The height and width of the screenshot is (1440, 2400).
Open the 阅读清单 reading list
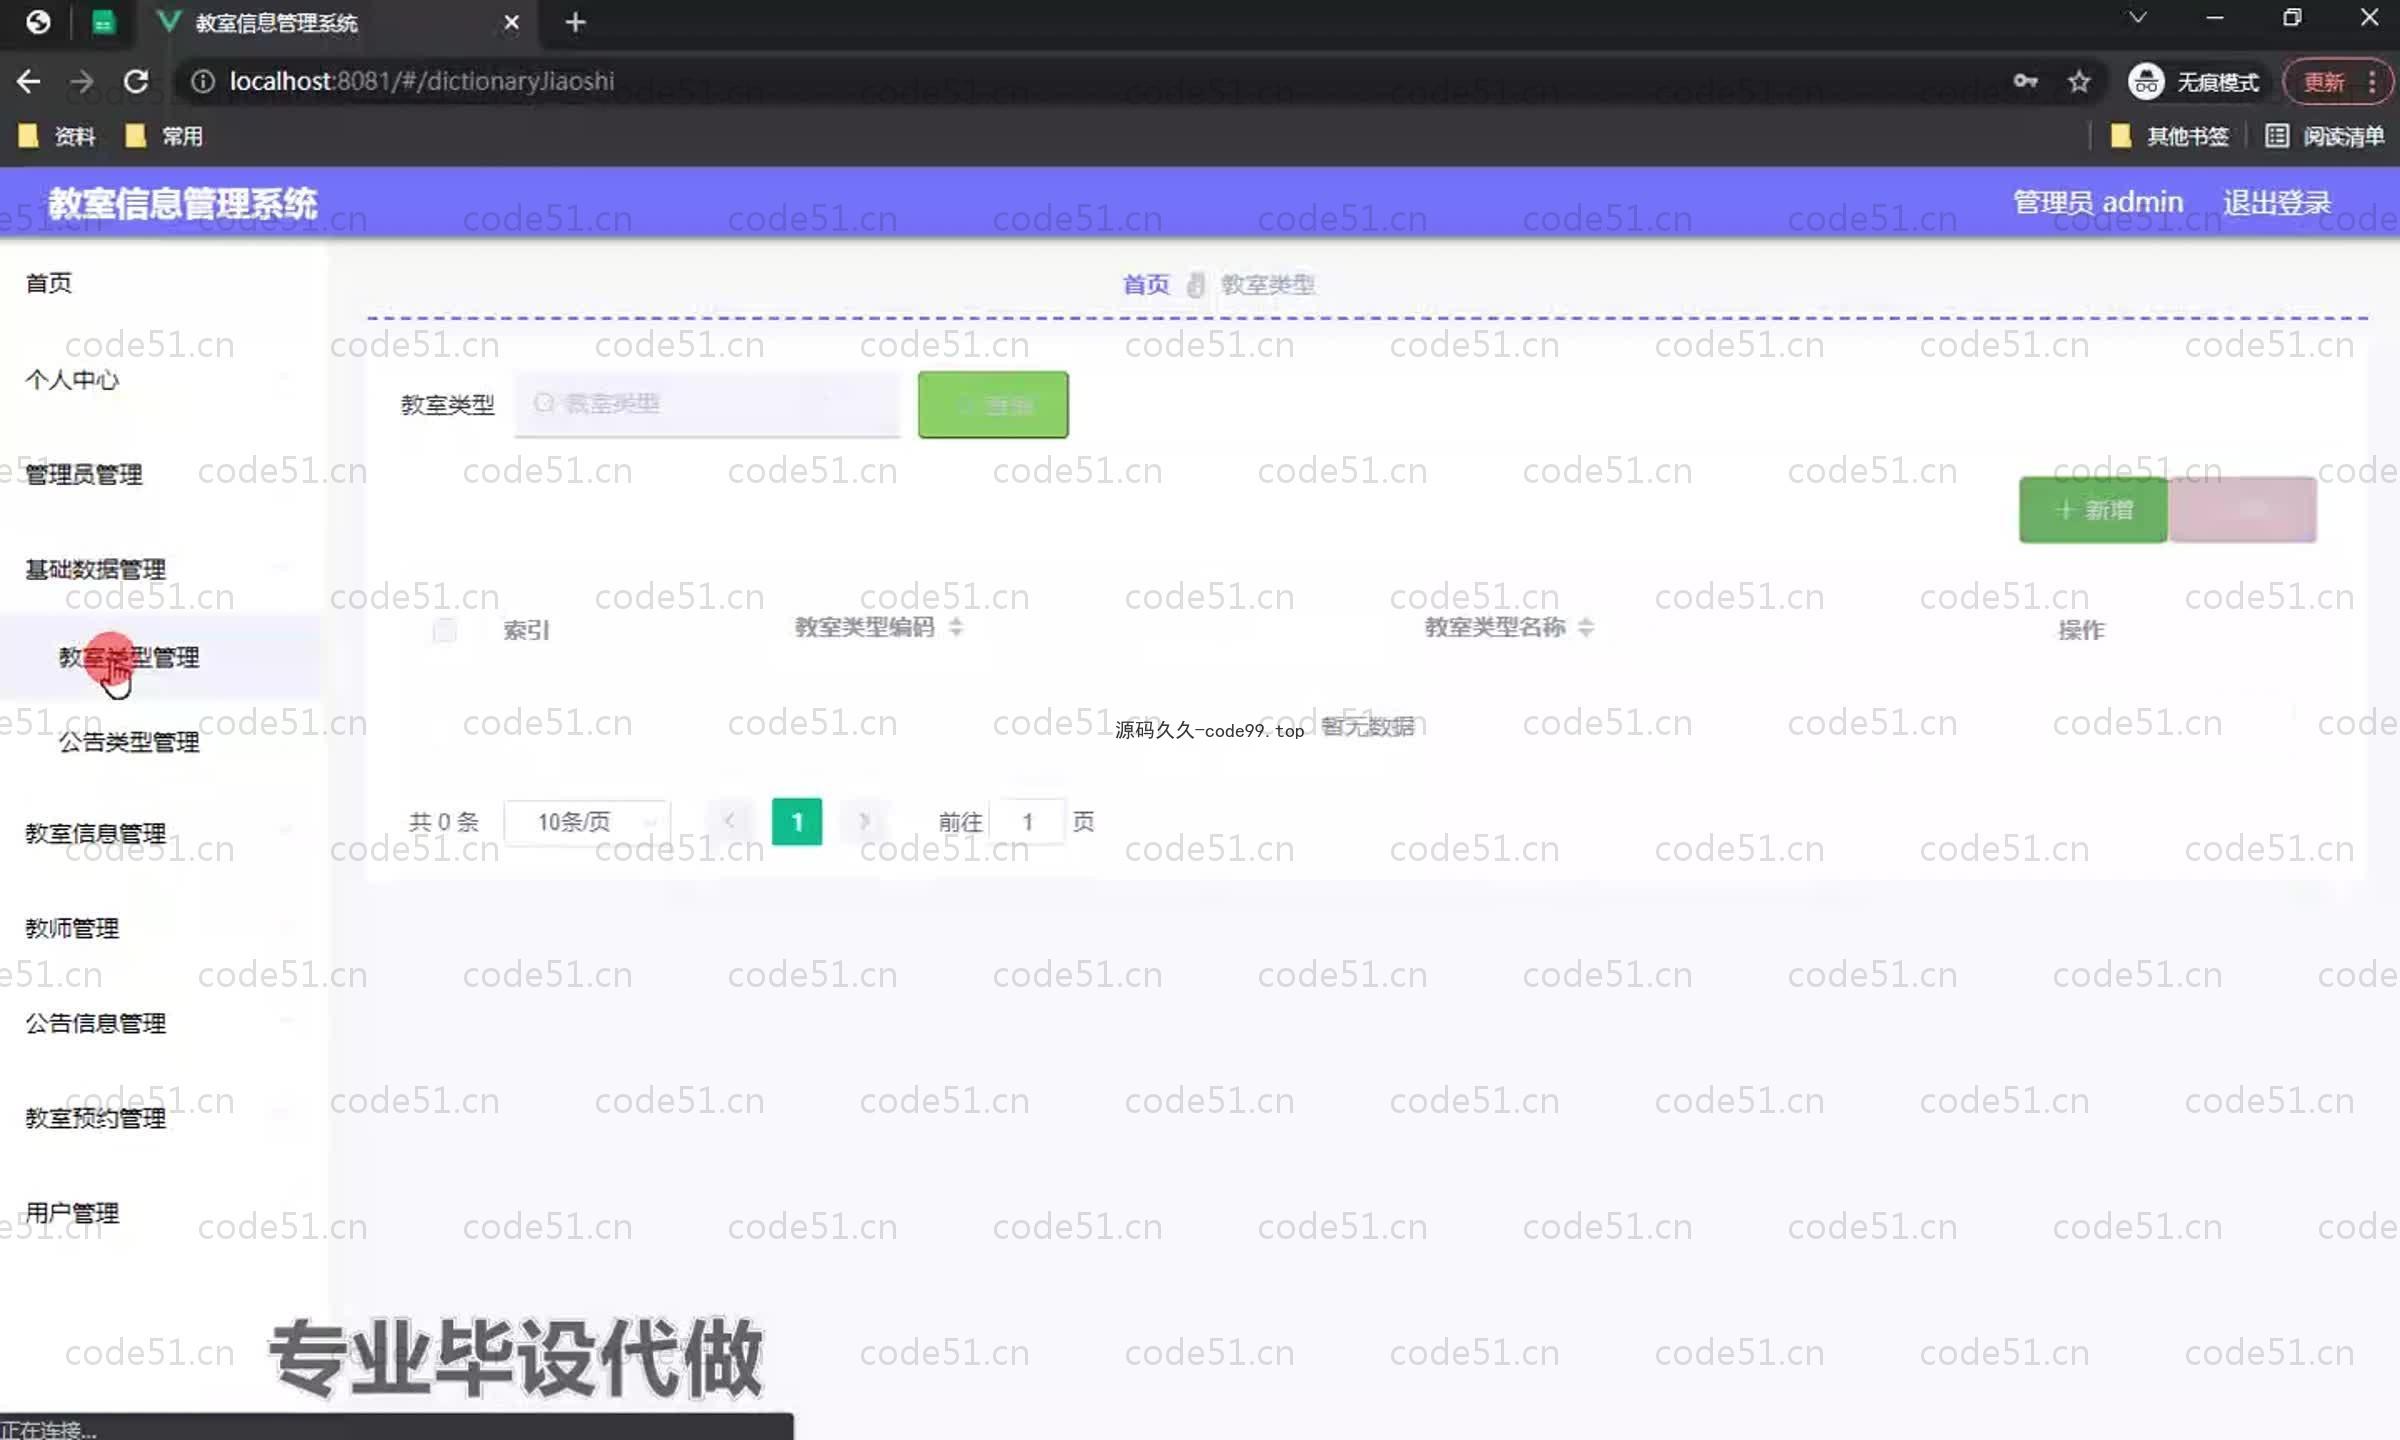coord(2324,136)
